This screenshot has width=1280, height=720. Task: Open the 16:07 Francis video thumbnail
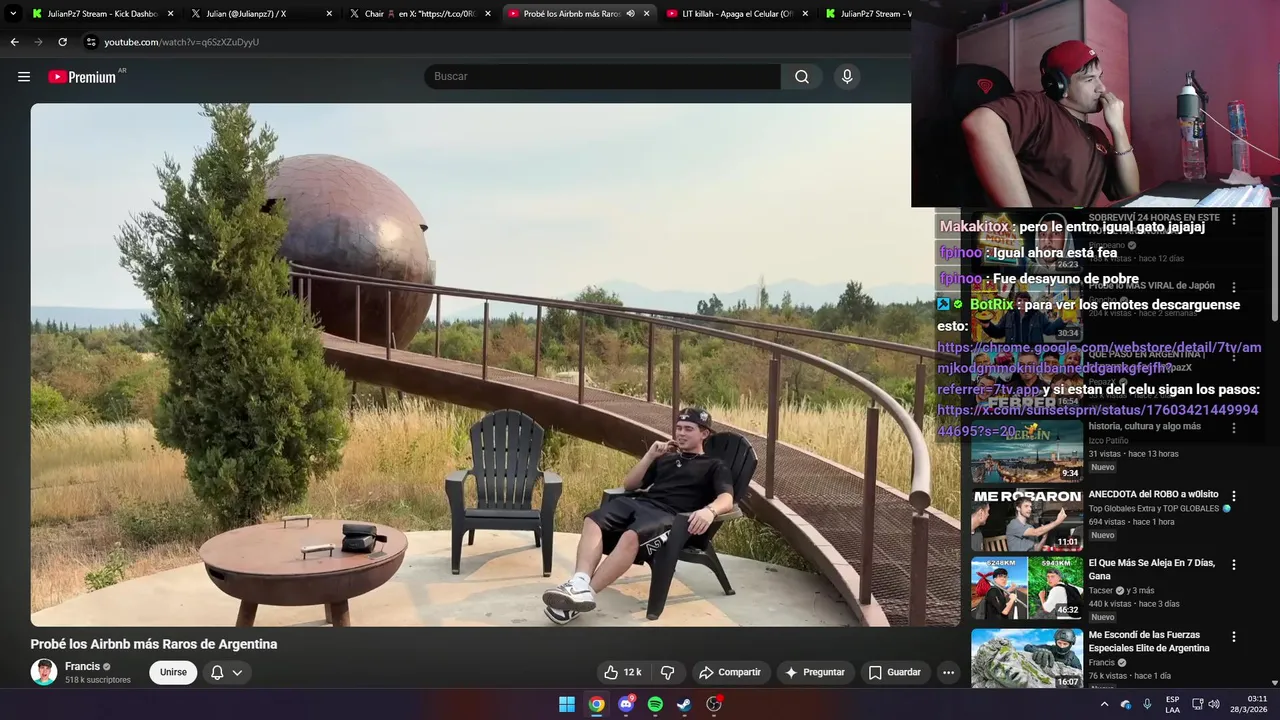pos(1027,658)
